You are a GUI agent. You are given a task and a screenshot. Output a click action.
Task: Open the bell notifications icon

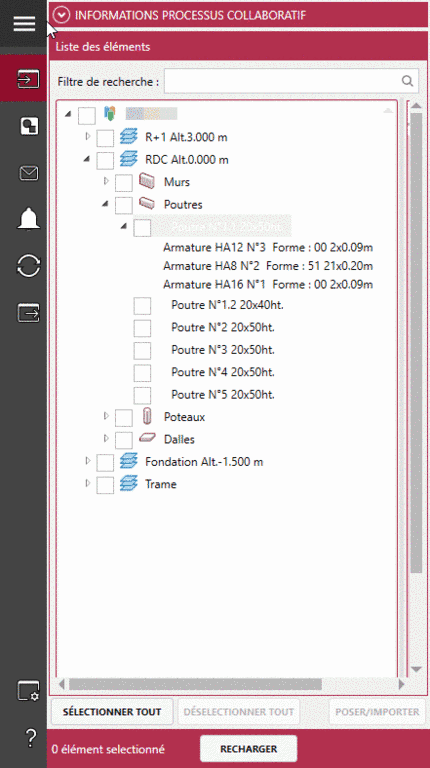click(x=28, y=218)
